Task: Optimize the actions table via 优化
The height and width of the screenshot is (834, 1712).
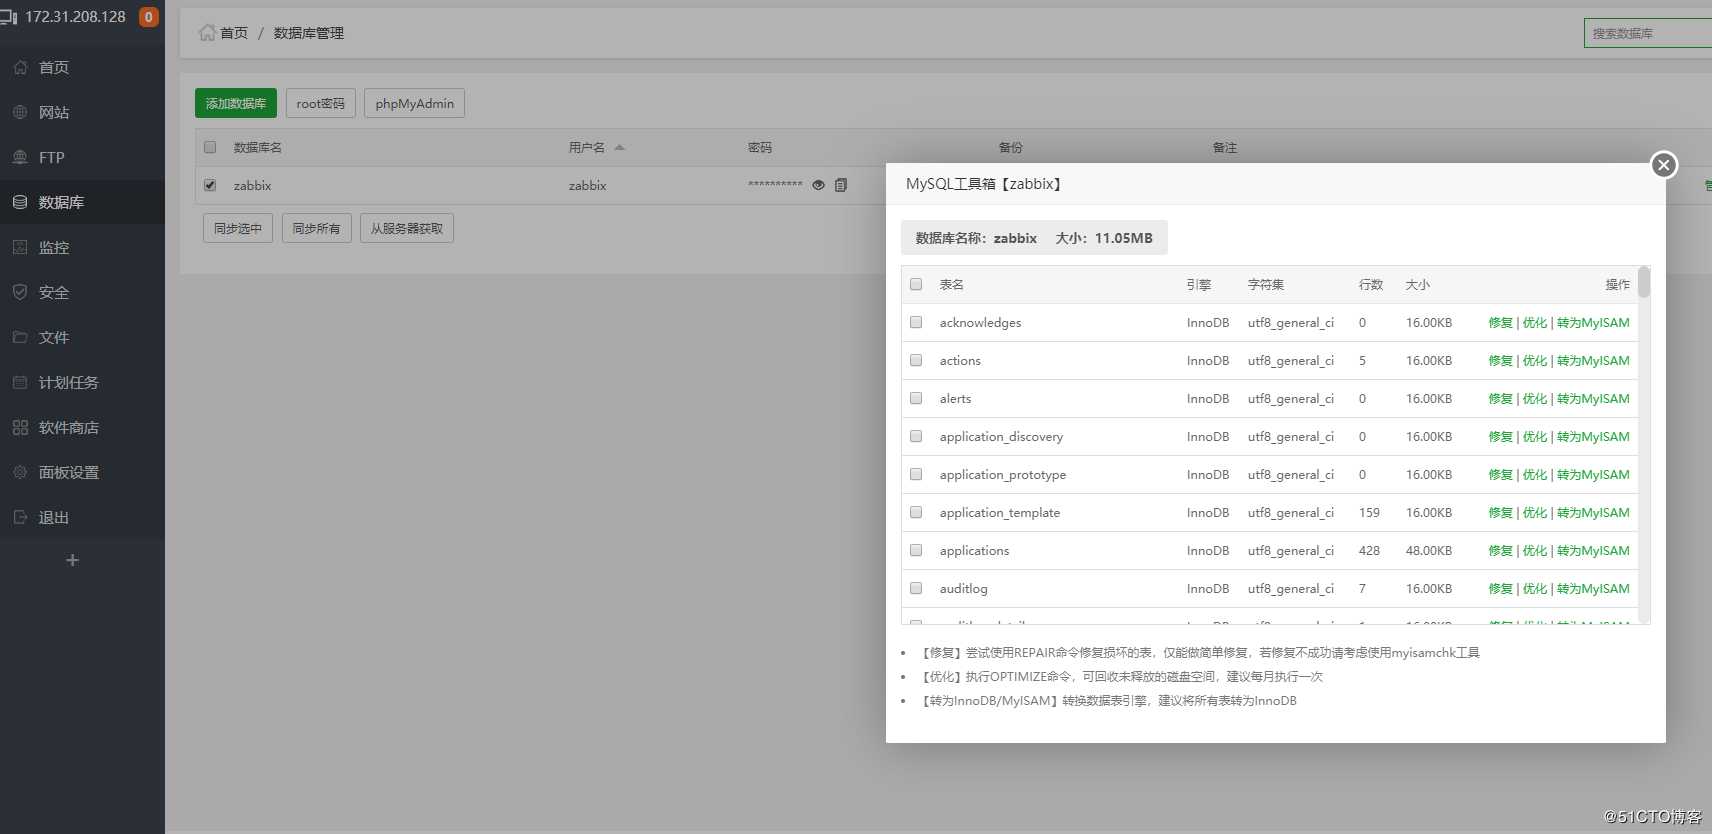Action: (x=1534, y=360)
